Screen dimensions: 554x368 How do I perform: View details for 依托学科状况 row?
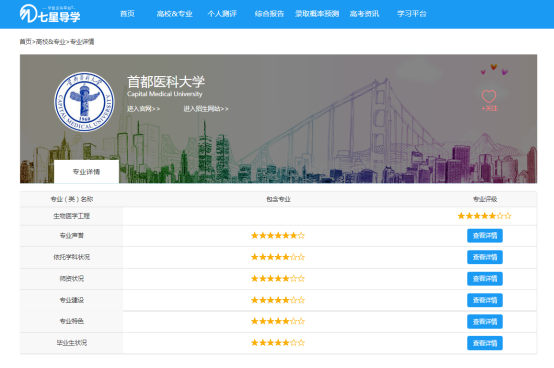coord(485,257)
